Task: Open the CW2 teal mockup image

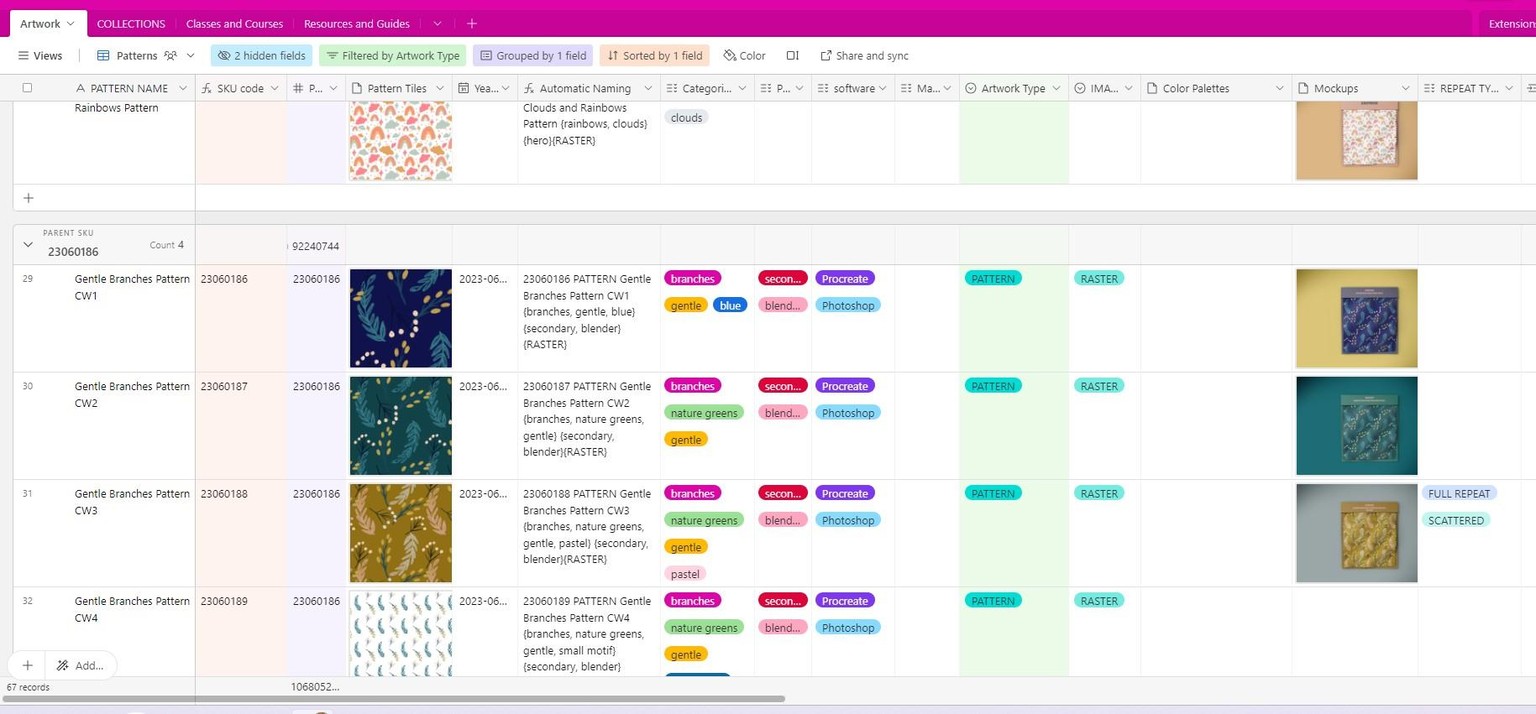Action: click(x=1356, y=425)
